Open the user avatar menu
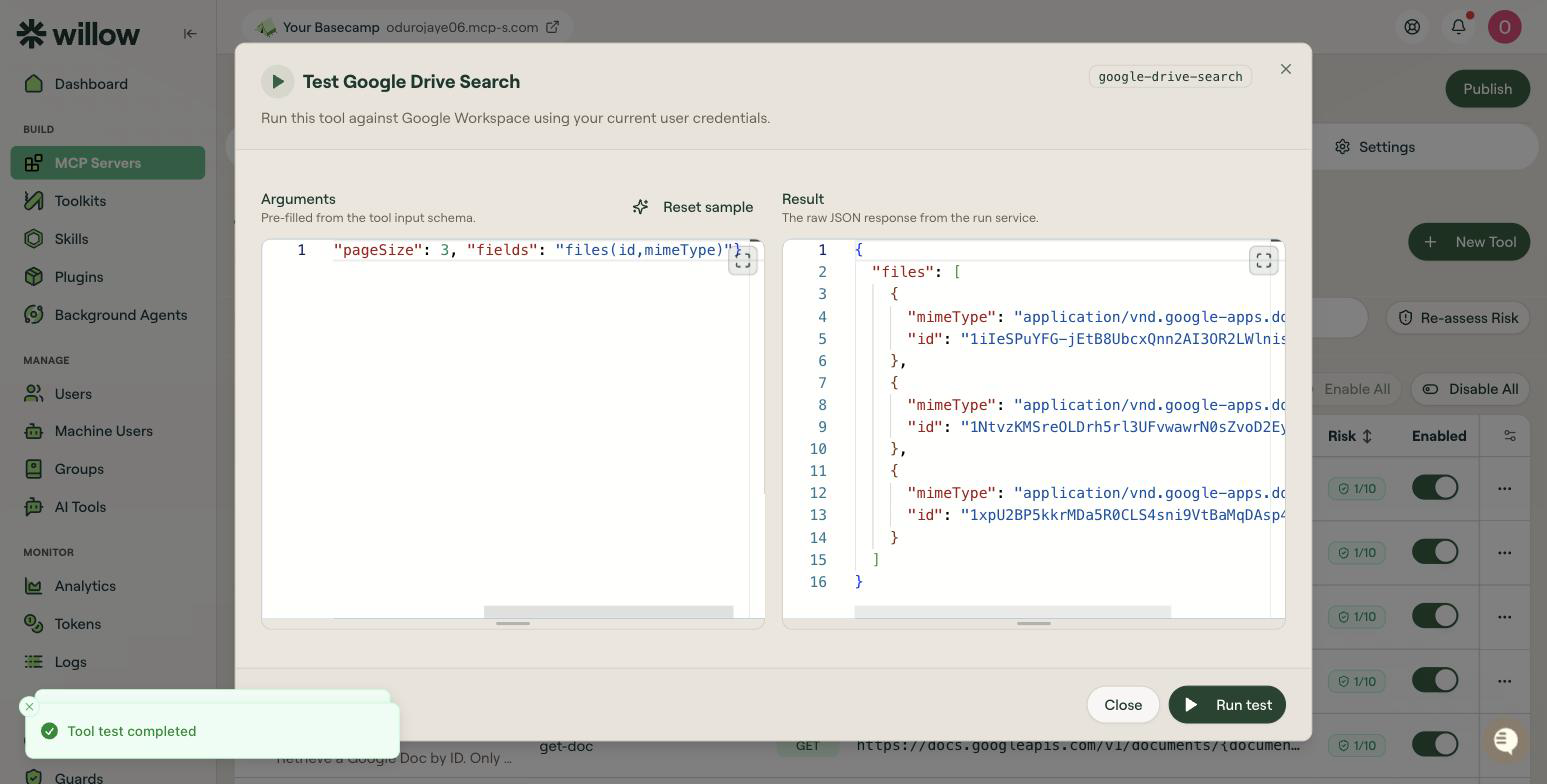This screenshot has height=784, width=1547. tap(1504, 27)
